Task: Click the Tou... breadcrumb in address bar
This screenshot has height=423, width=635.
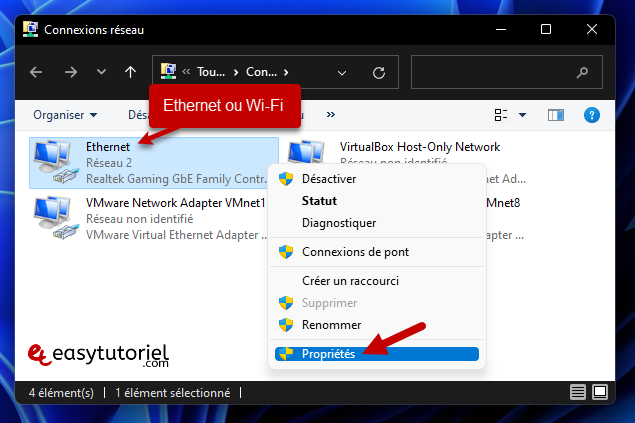Action: pyautogui.click(x=211, y=72)
